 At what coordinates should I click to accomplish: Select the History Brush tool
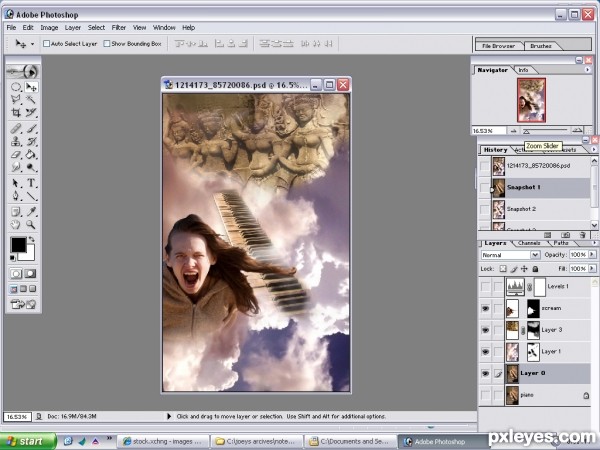(31, 142)
